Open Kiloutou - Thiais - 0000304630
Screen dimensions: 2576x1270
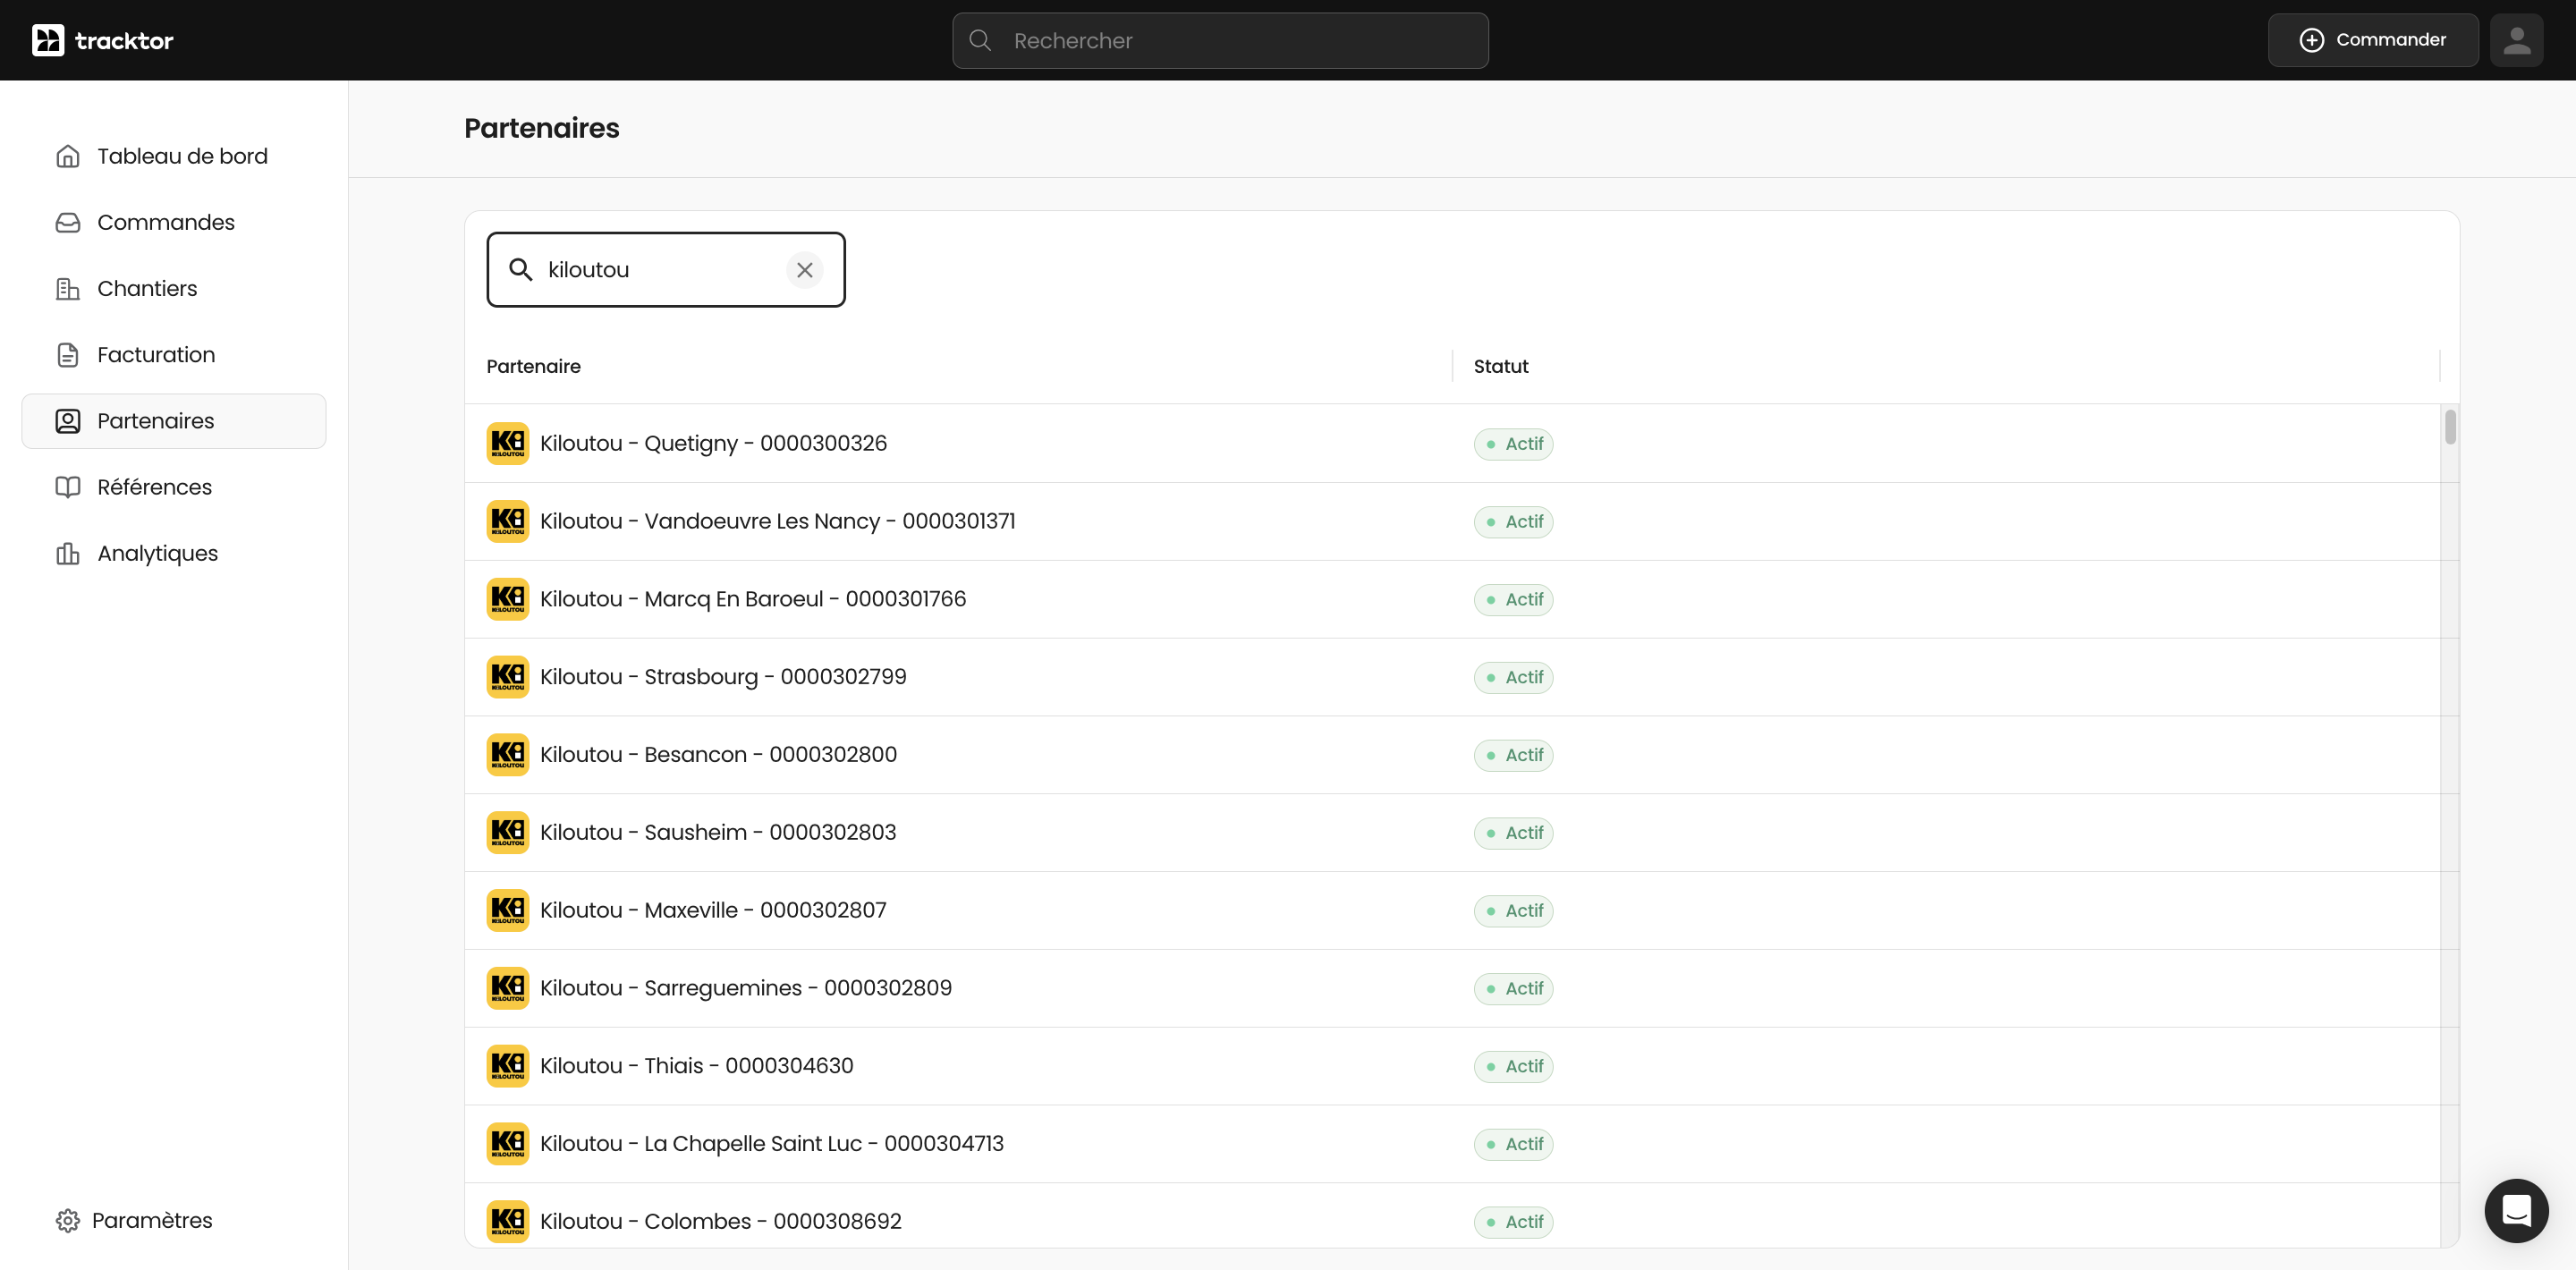tap(696, 1066)
